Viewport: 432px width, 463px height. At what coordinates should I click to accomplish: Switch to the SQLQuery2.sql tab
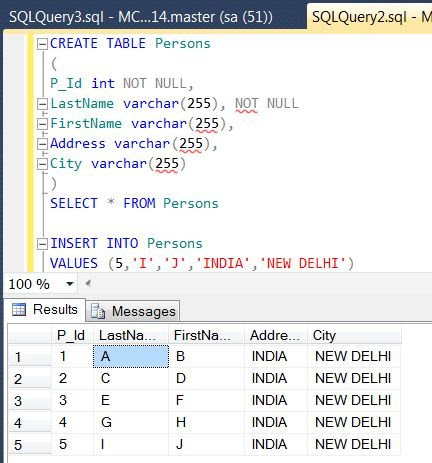pyautogui.click(x=370, y=17)
